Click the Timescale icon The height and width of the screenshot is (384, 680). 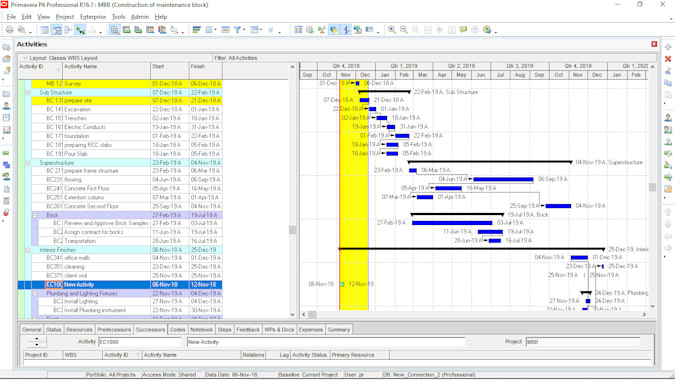(225, 30)
